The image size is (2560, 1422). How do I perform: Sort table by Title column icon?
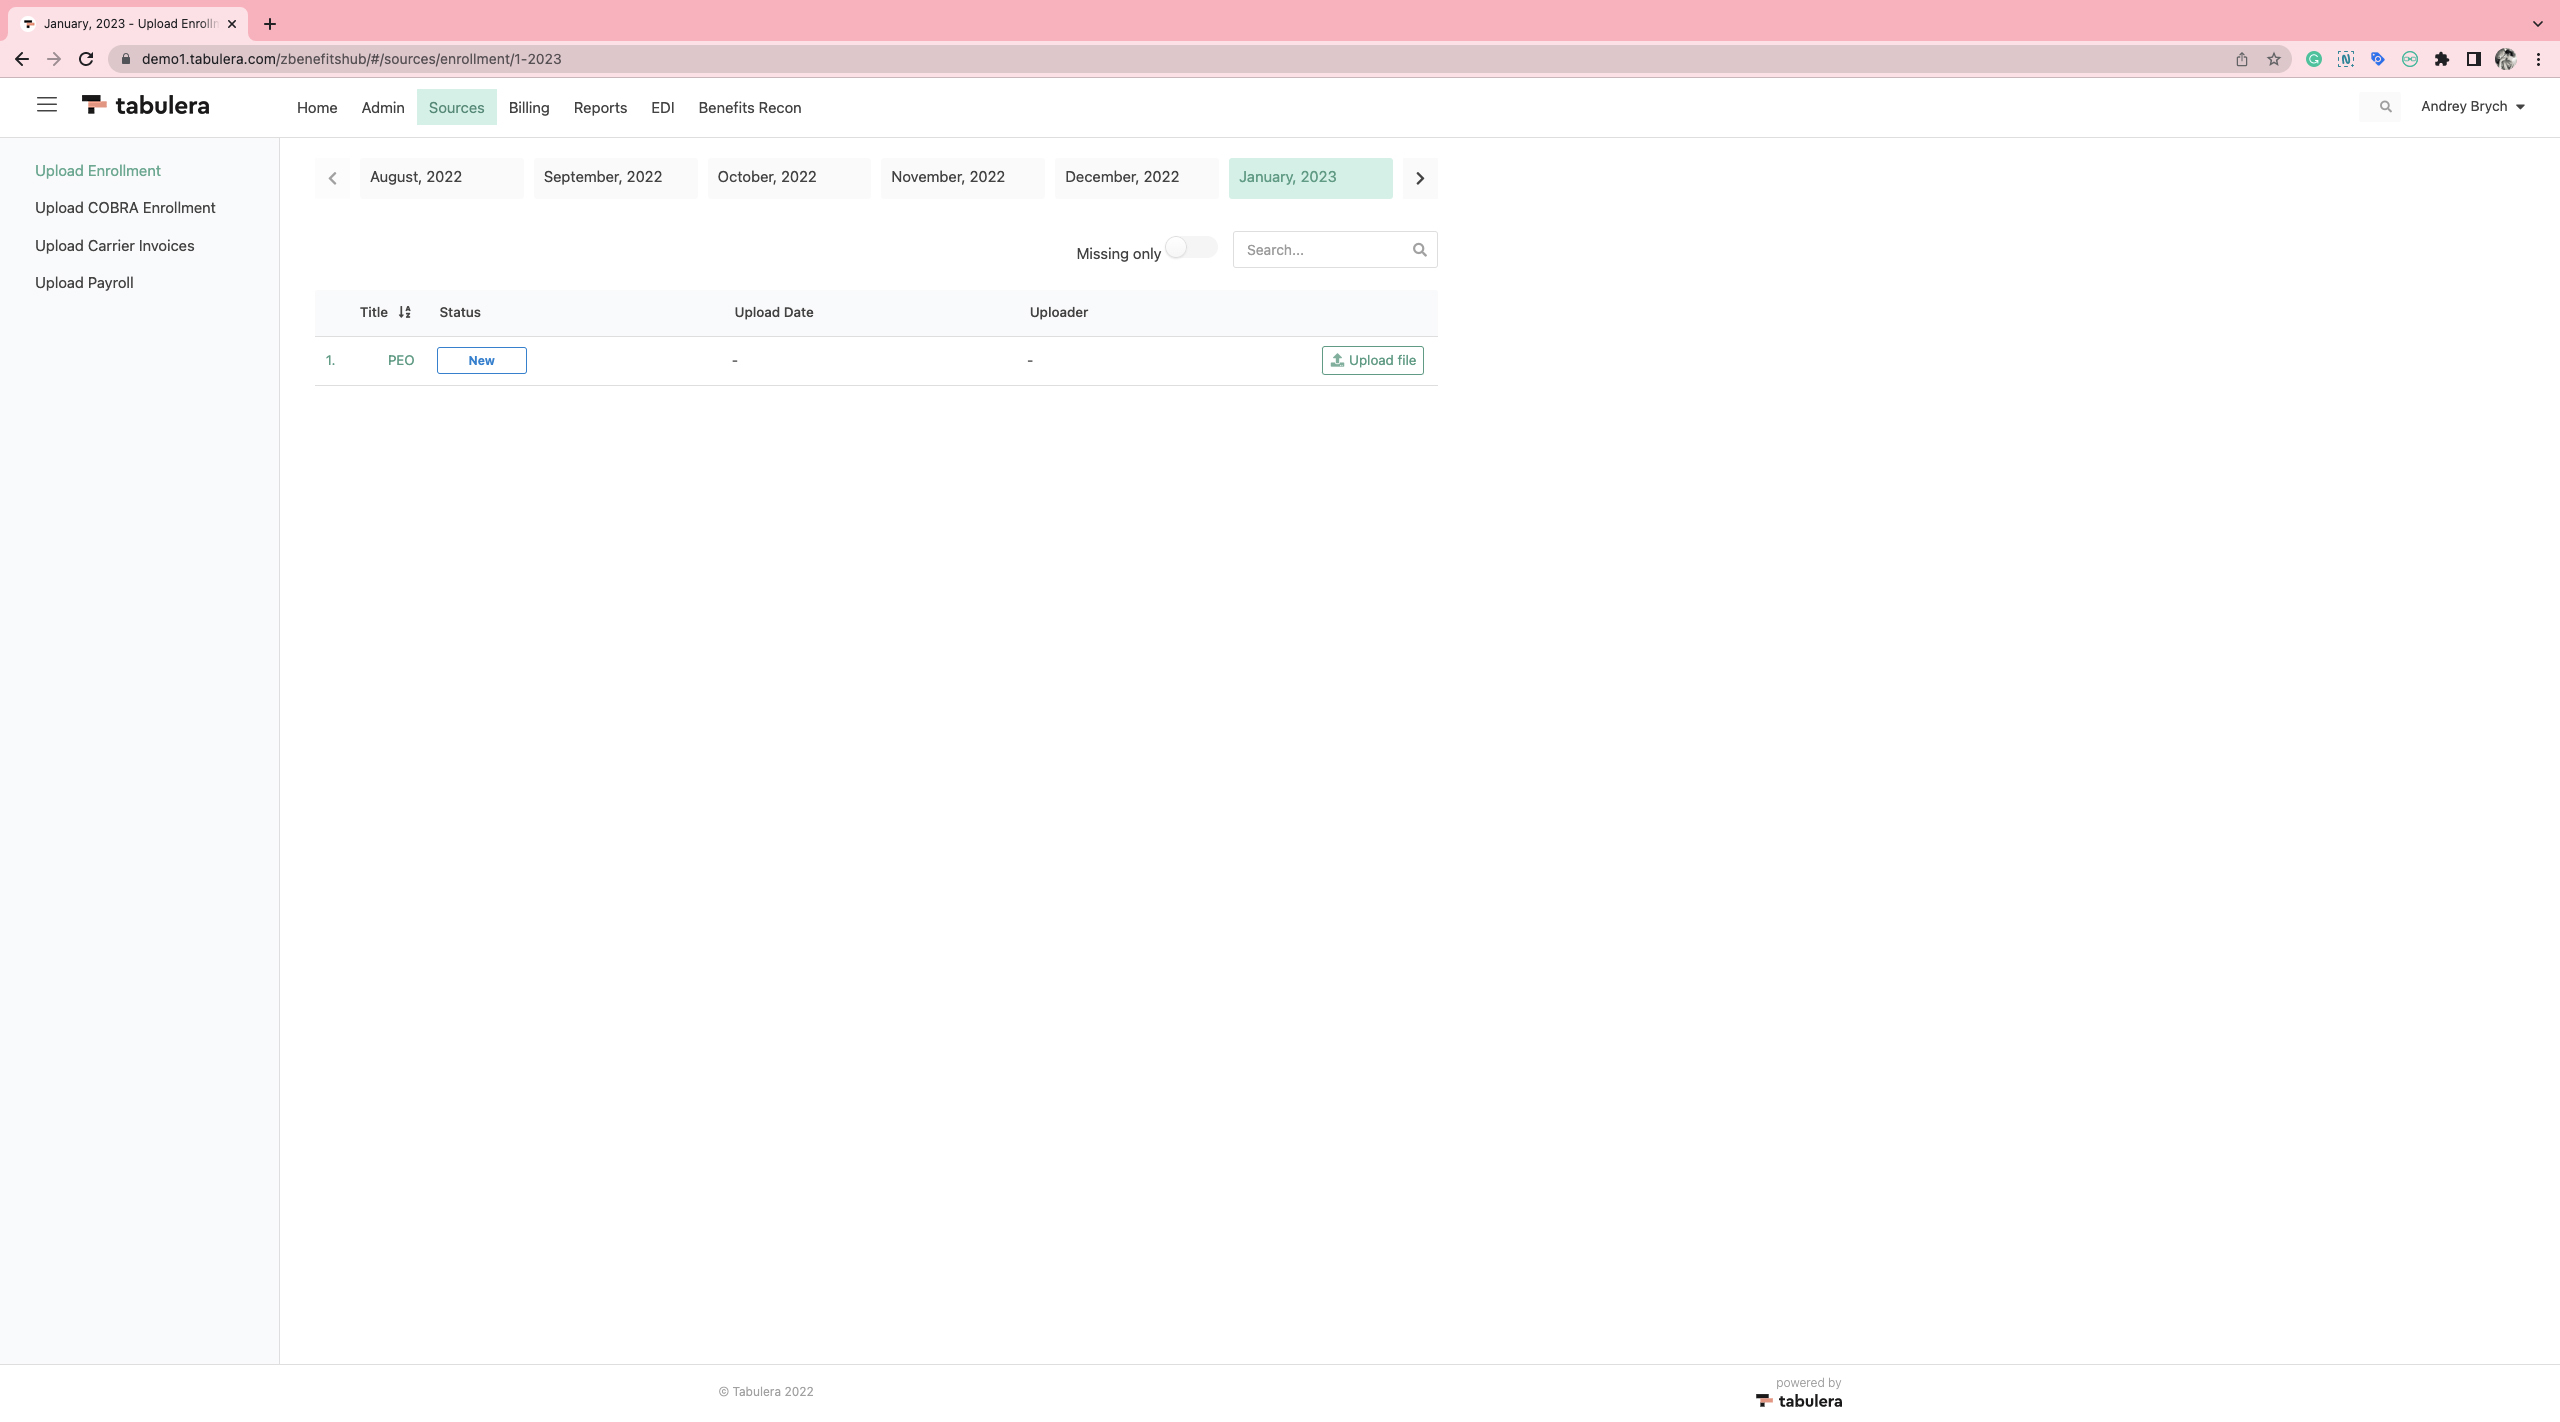click(404, 312)
